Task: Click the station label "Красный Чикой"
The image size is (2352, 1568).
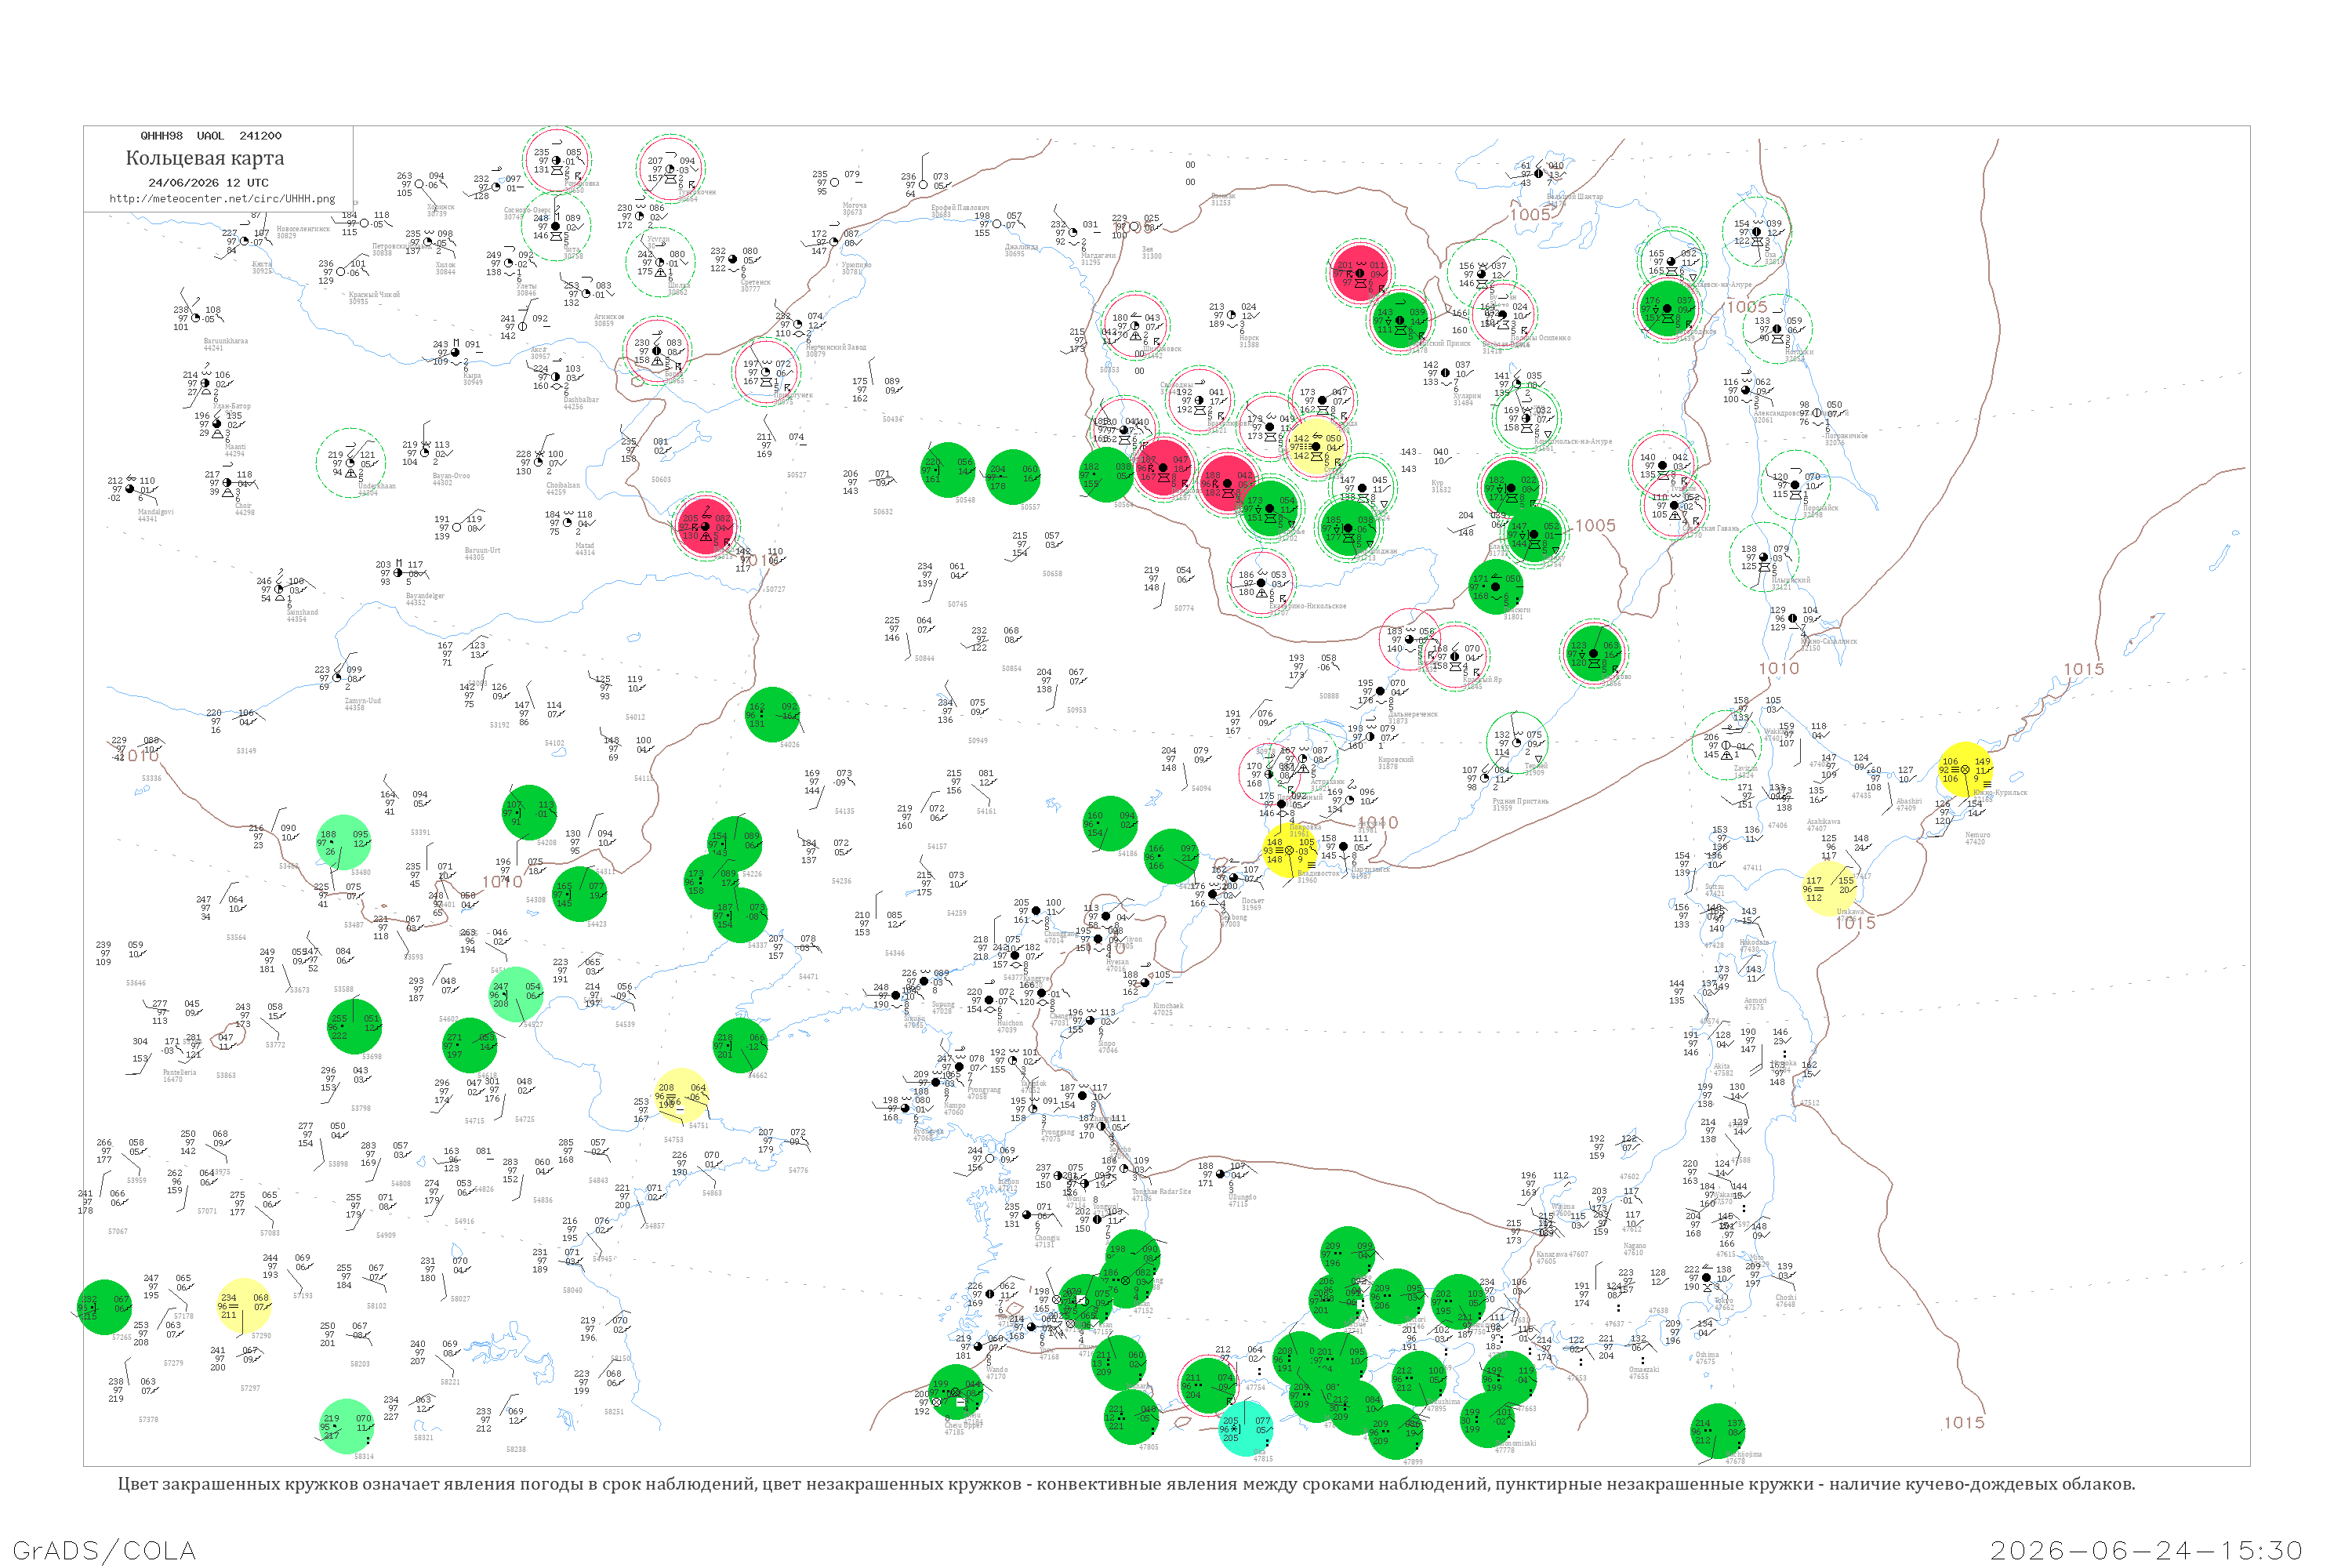Action: tap(374, 295)
